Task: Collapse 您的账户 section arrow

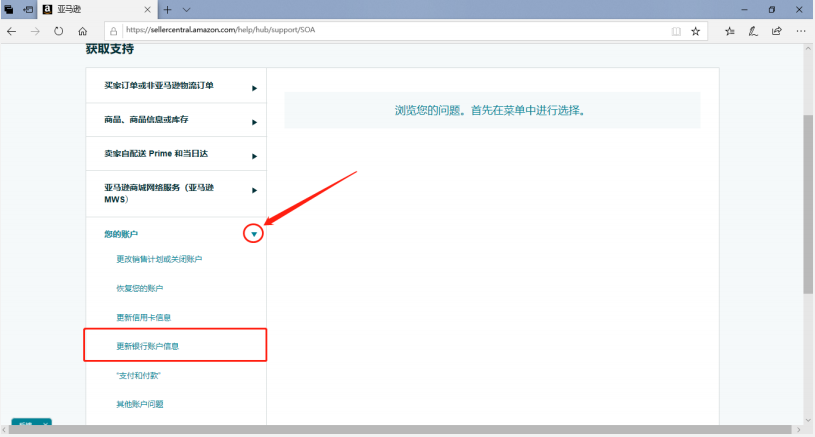Action: [254, 234]
